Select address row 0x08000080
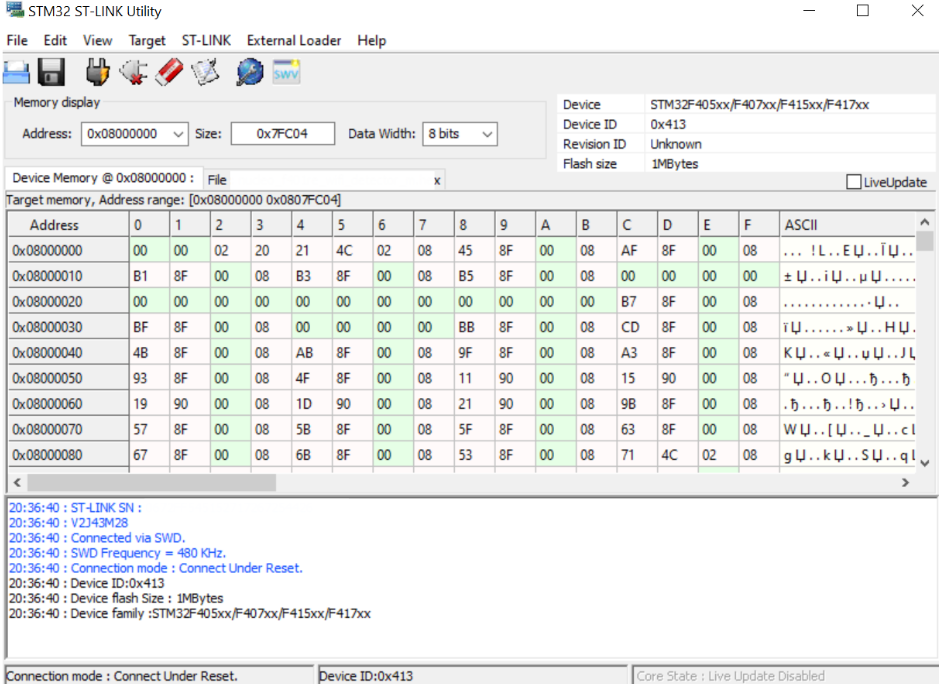 (x=68, y=455)
